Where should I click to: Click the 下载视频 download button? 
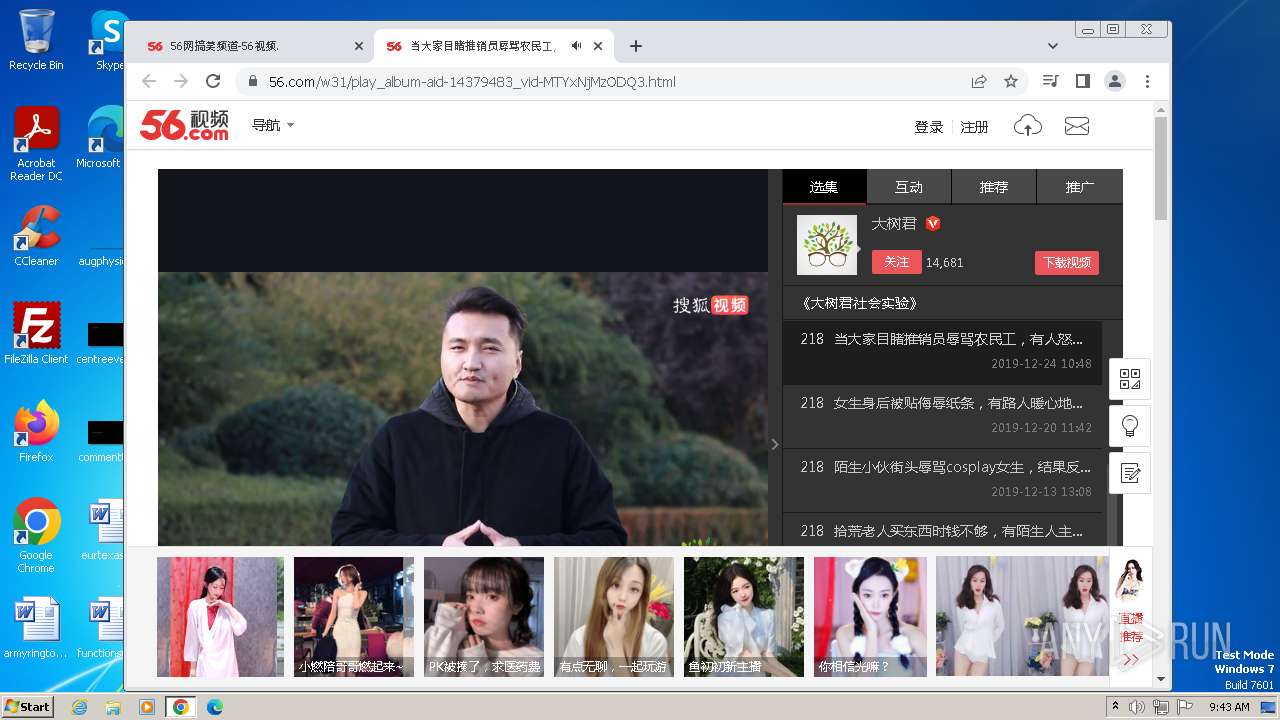[1067, 263]
